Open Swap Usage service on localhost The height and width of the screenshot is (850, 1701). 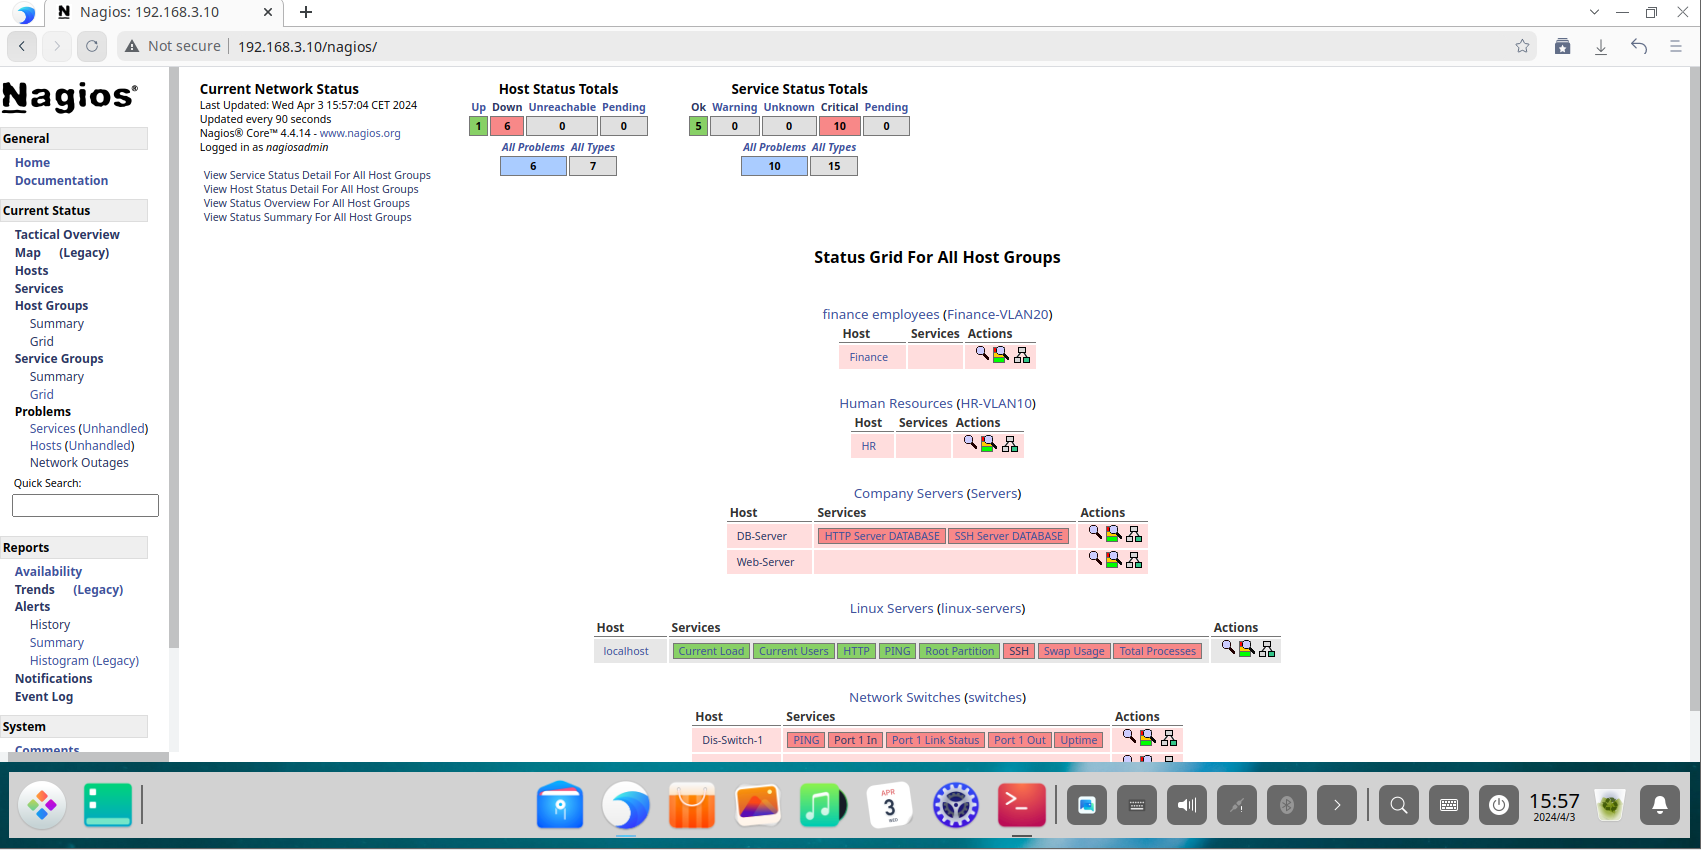pos(1074,651)
